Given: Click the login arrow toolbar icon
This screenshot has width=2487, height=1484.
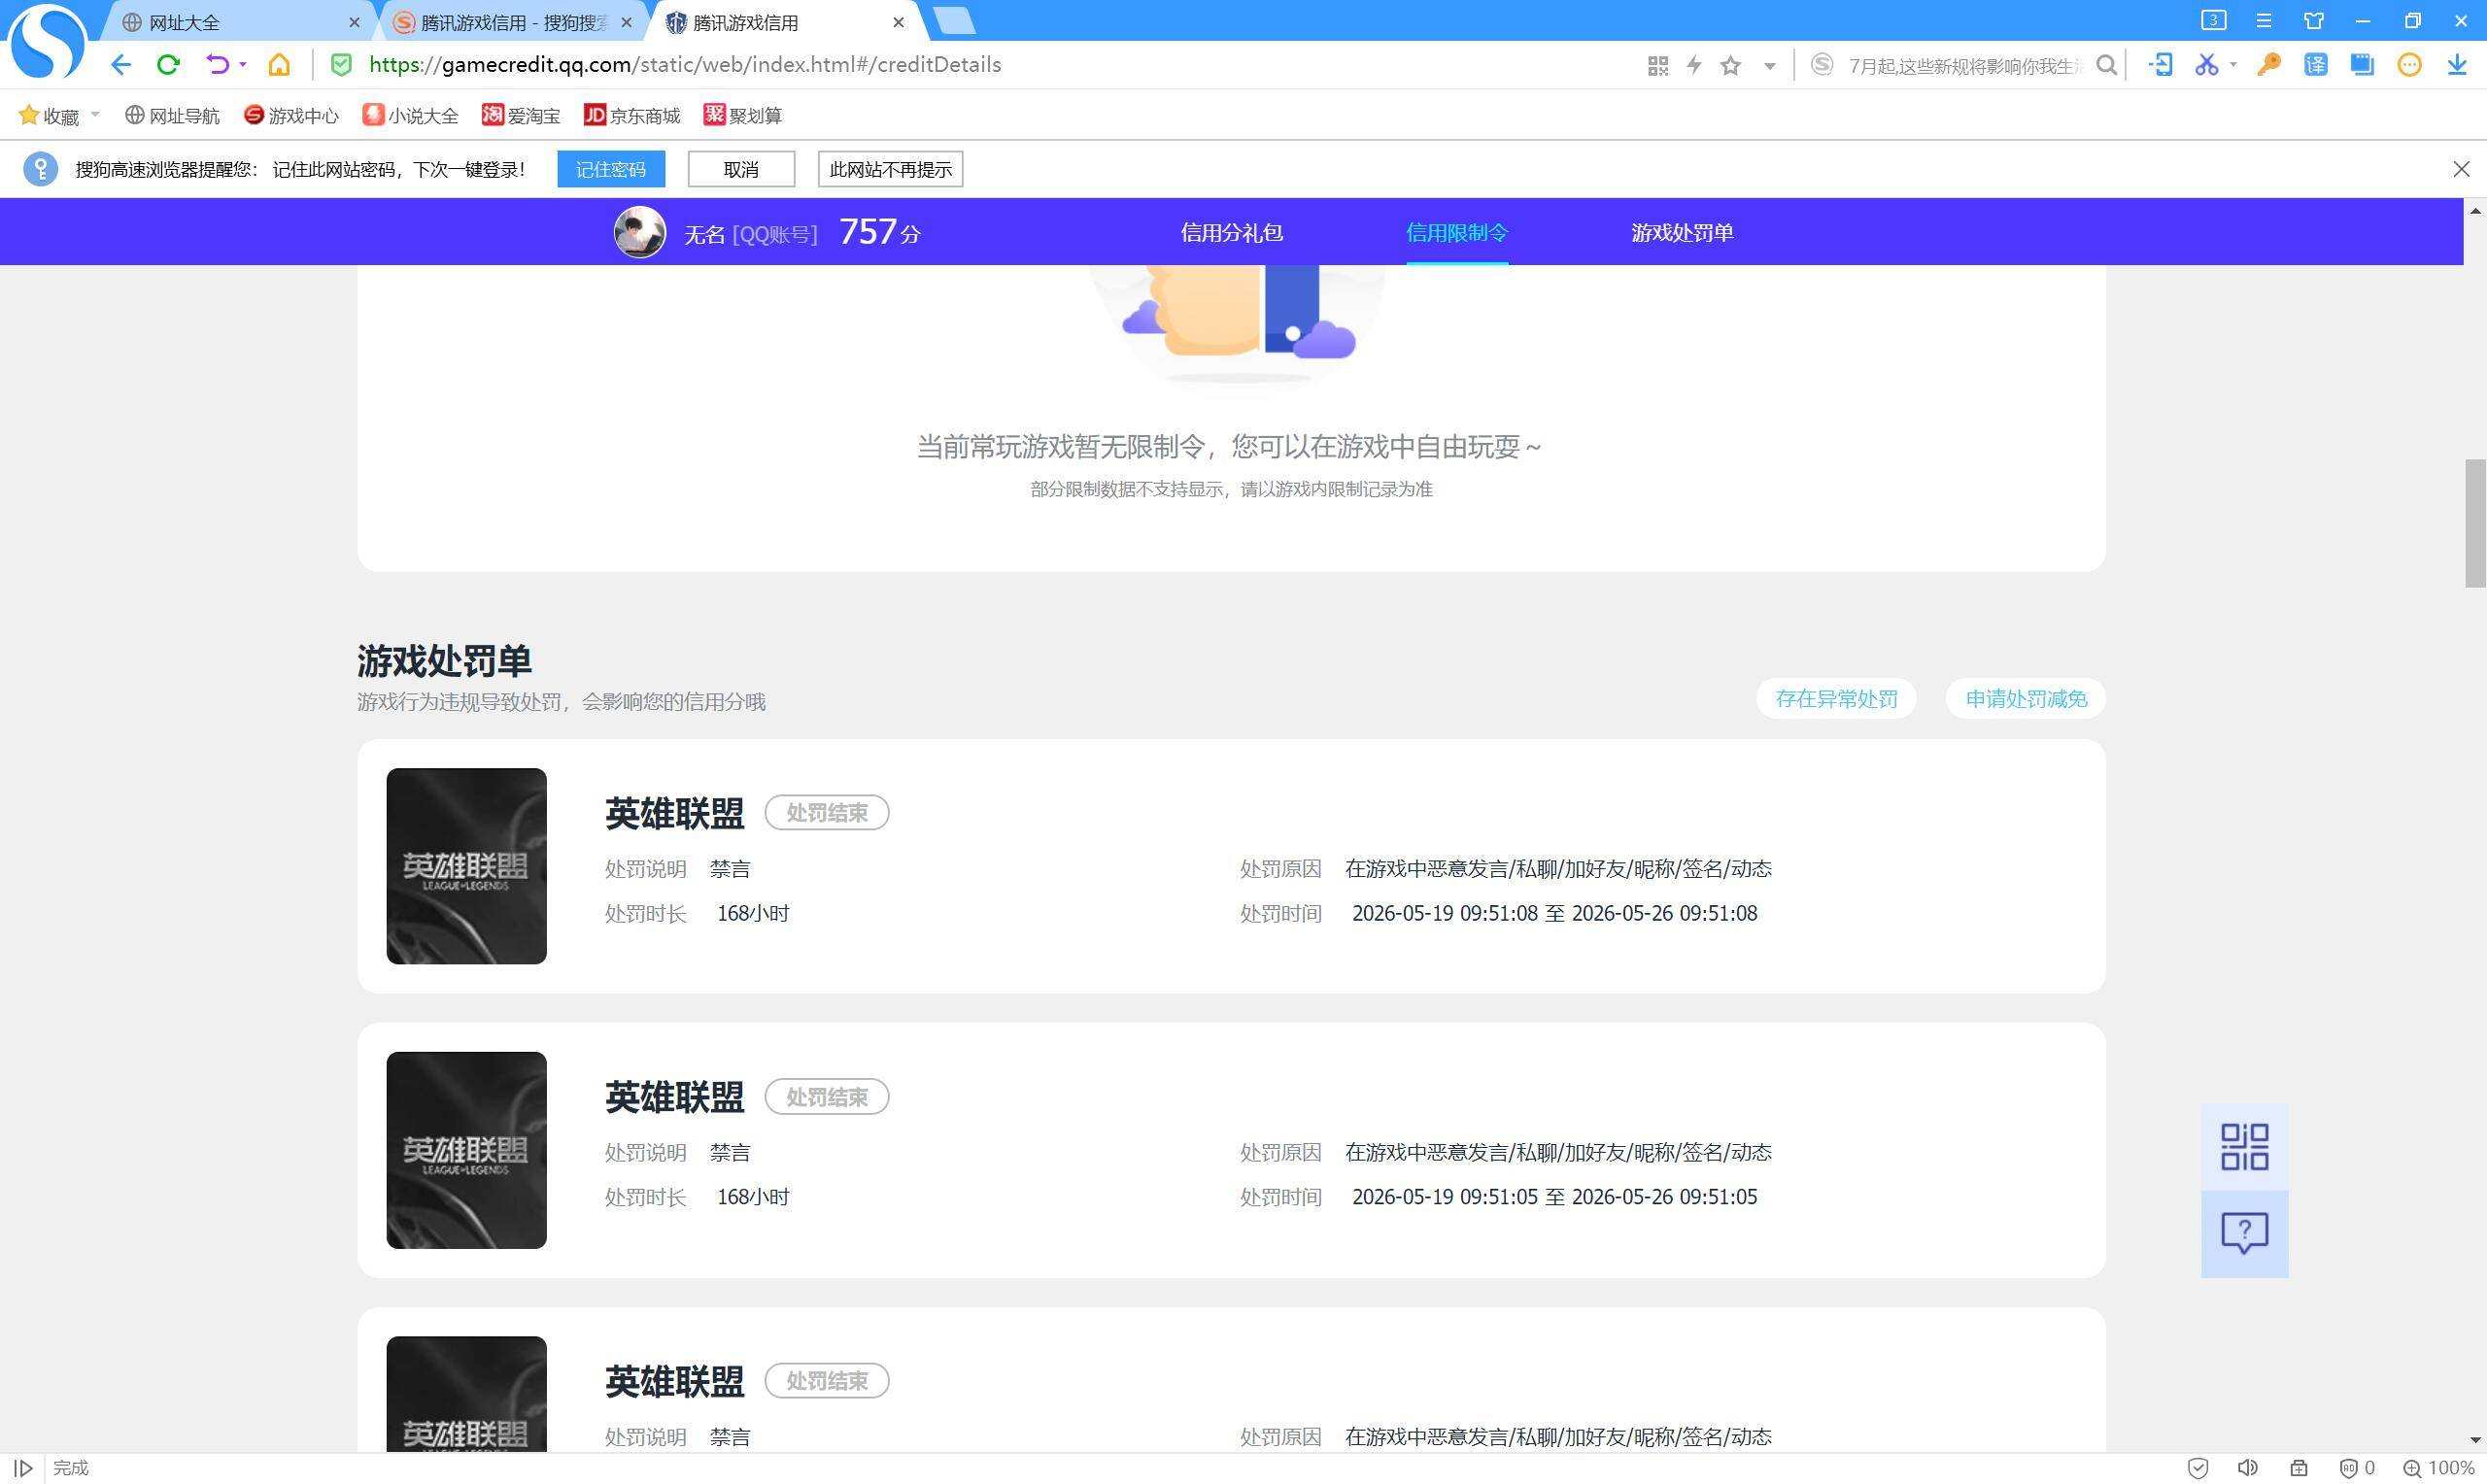Looking at the screenshot, I should [x=2160, y=65].
